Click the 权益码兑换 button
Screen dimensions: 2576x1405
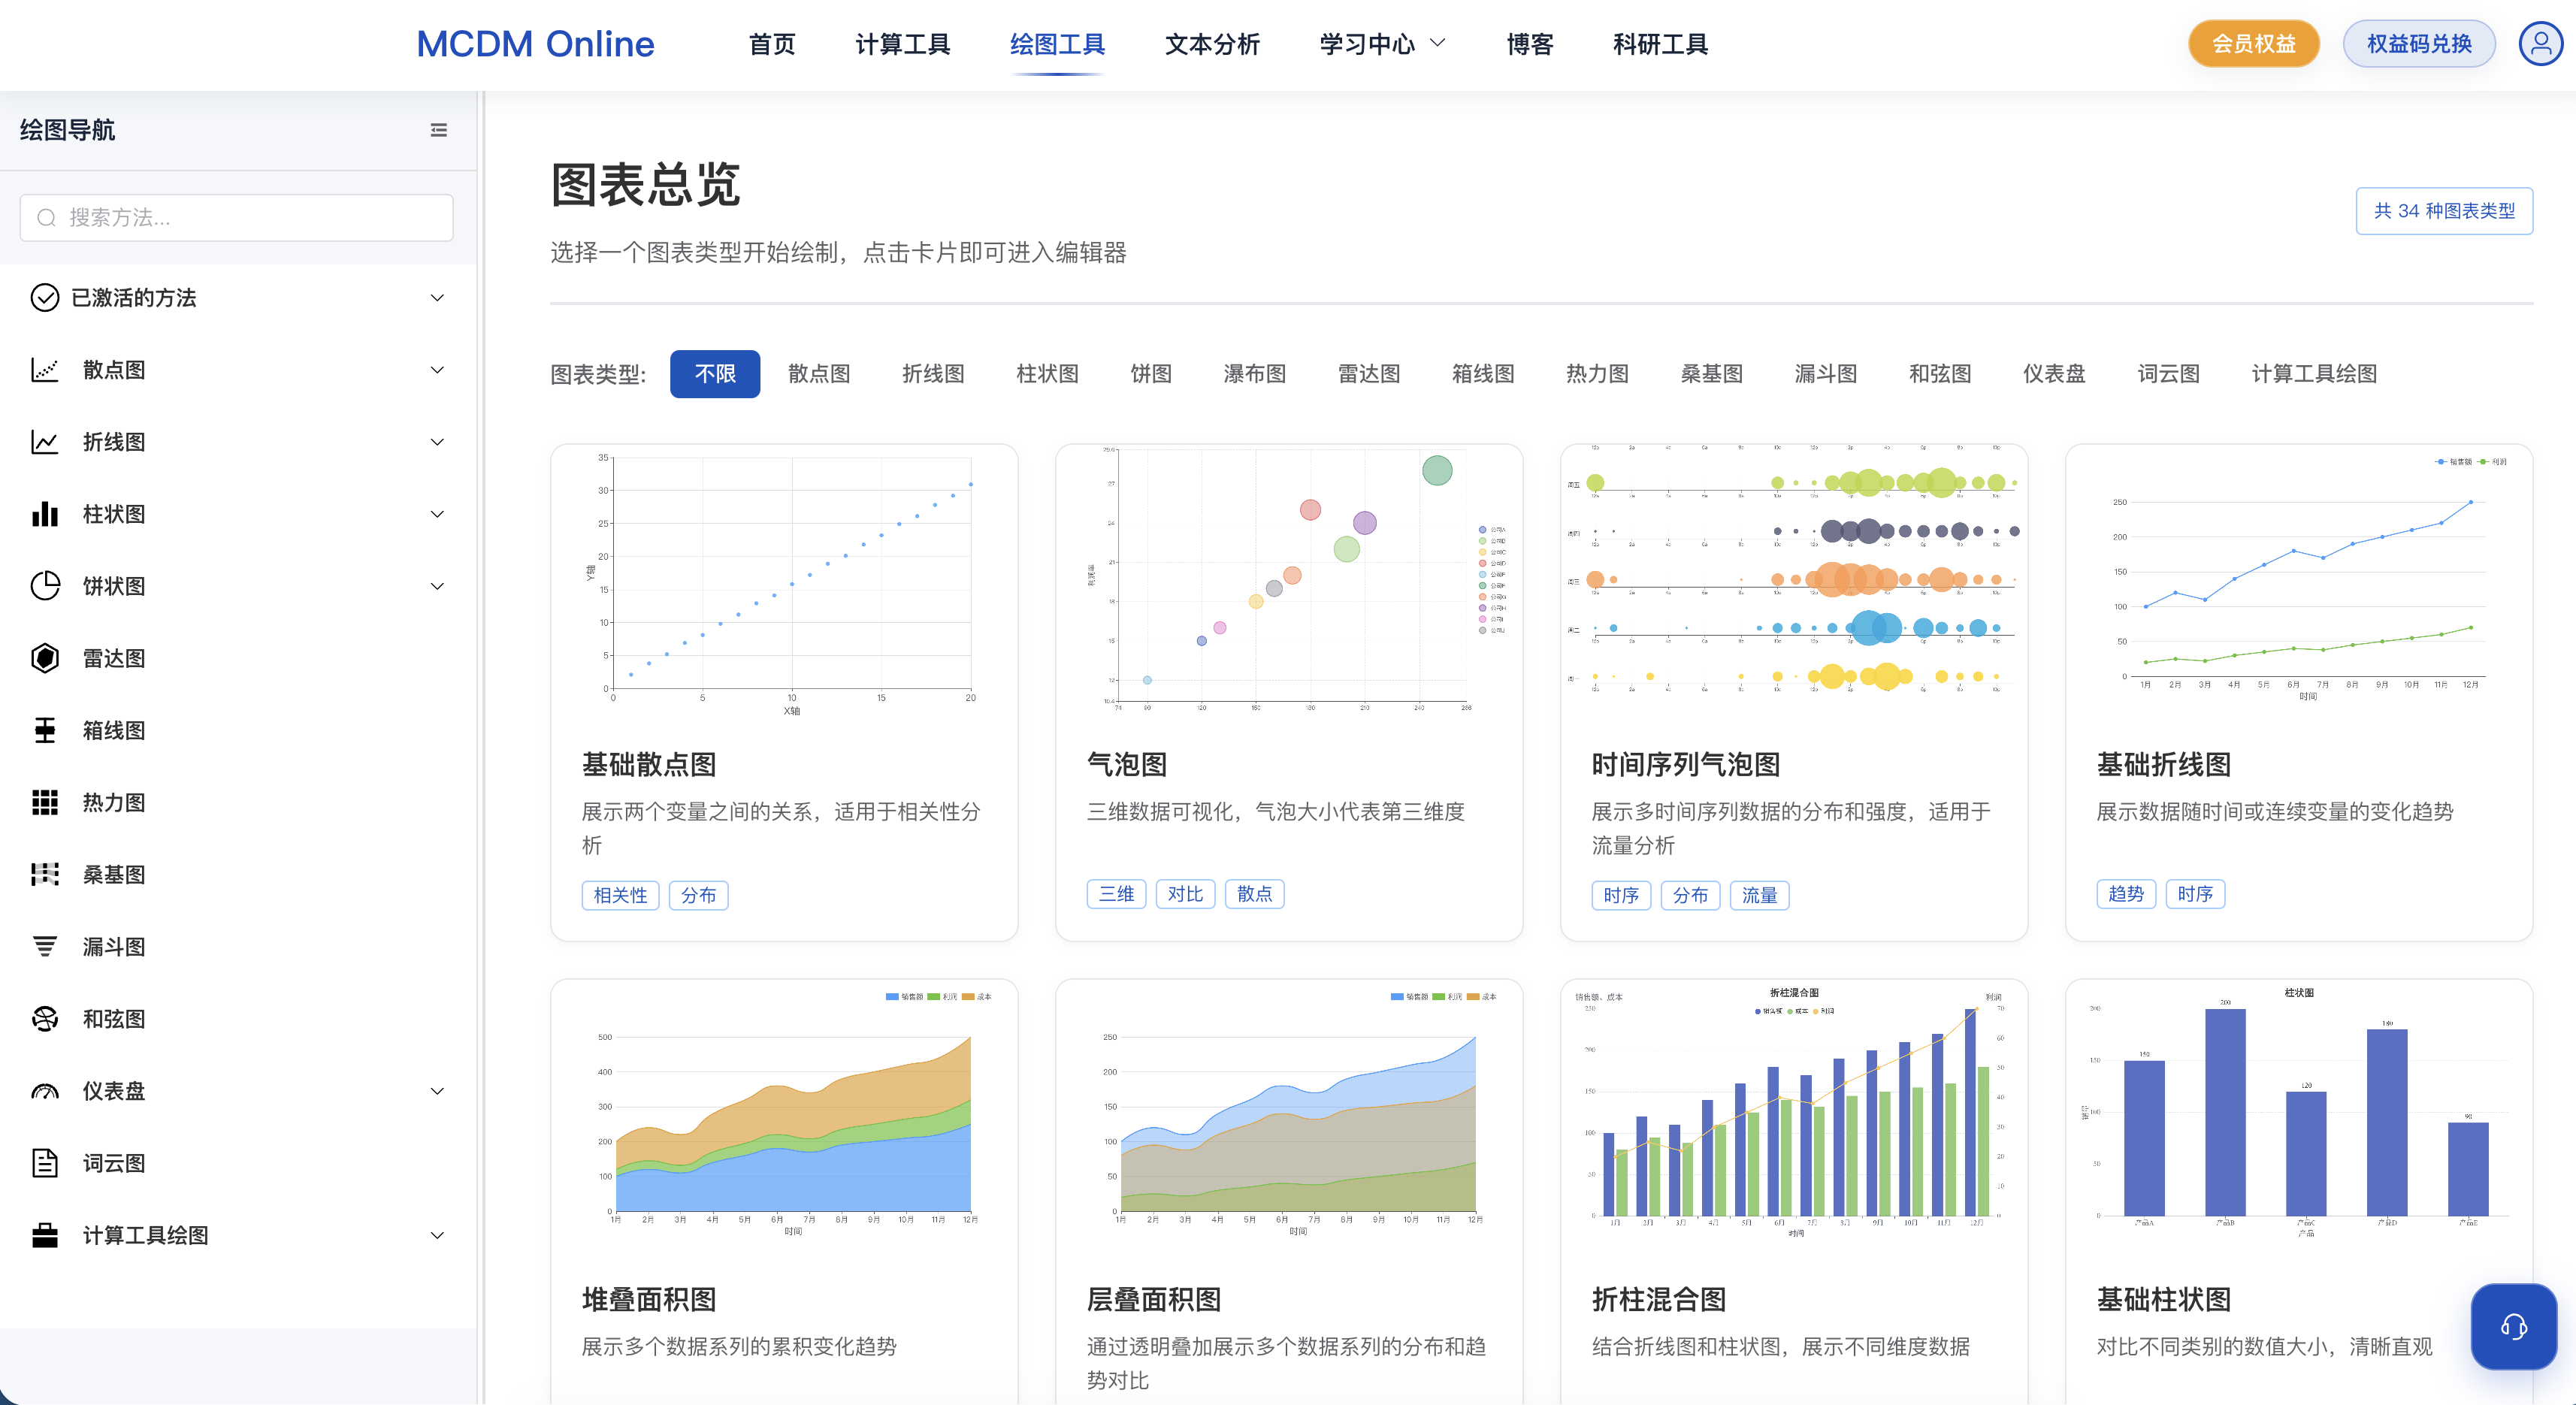point(2419,44)
